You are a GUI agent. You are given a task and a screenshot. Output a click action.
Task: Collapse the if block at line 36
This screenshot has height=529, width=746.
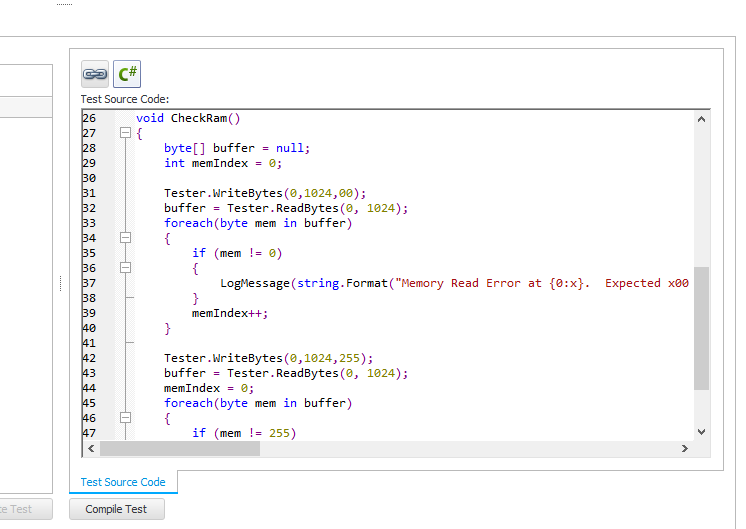pos(125,268)
